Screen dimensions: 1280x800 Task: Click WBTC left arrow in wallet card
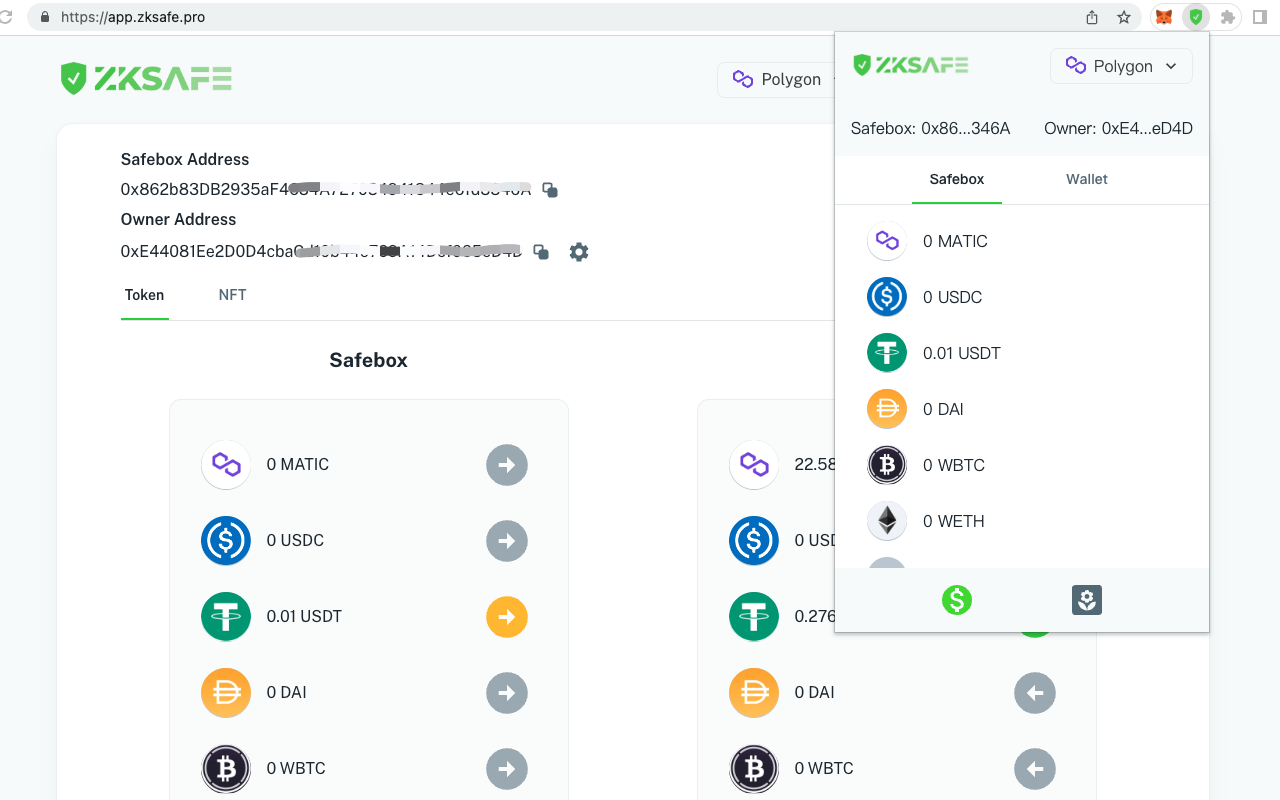(x=1035, y=769)
